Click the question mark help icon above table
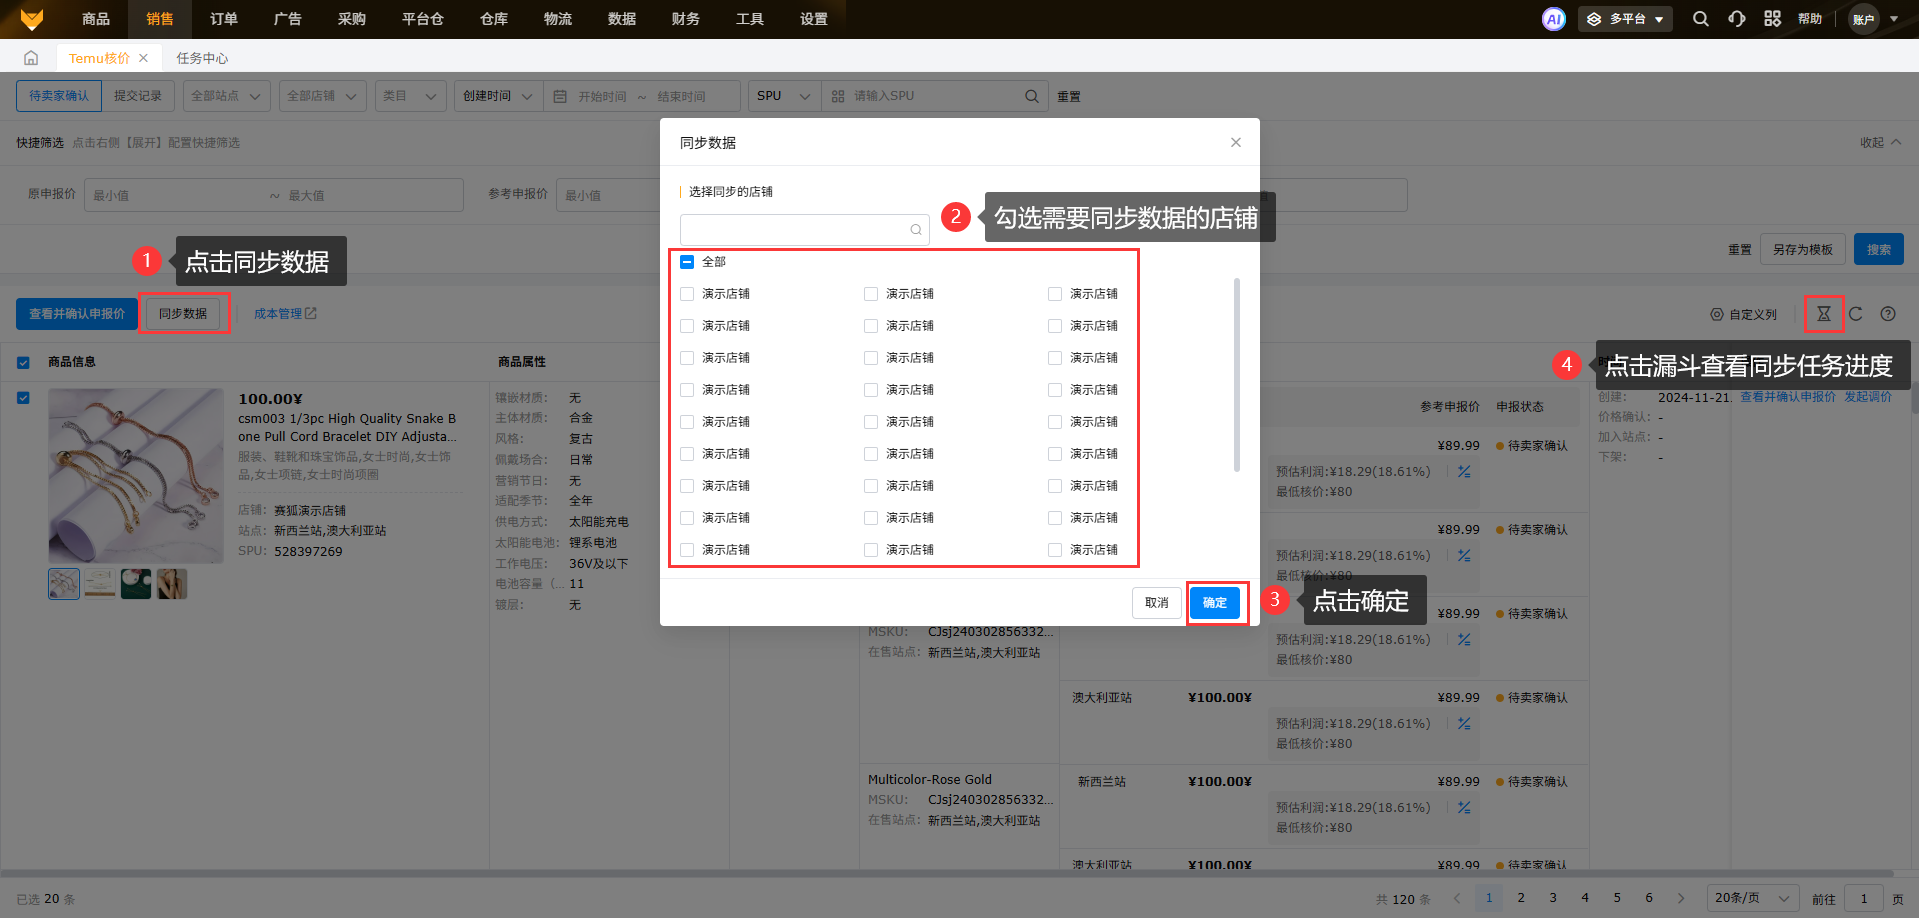Image resolution: width=1919 pixels, height=918 pixels. click(x=1887, y=314)
